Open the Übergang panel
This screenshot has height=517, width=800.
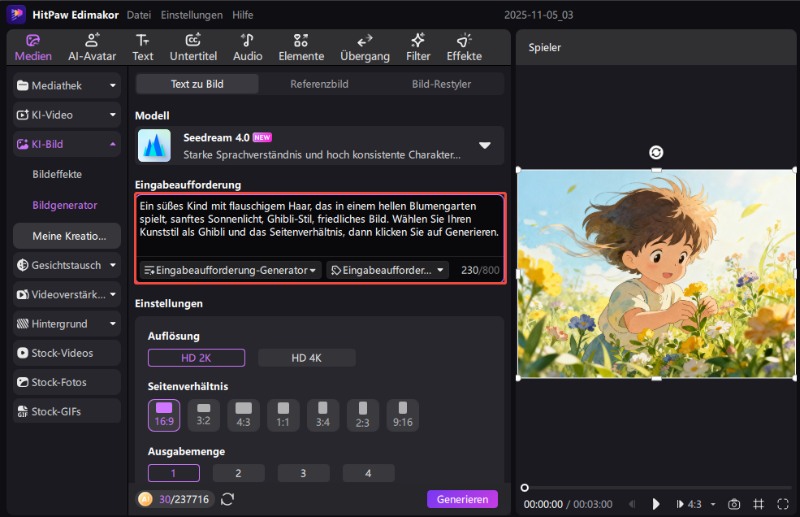point(365,47)
